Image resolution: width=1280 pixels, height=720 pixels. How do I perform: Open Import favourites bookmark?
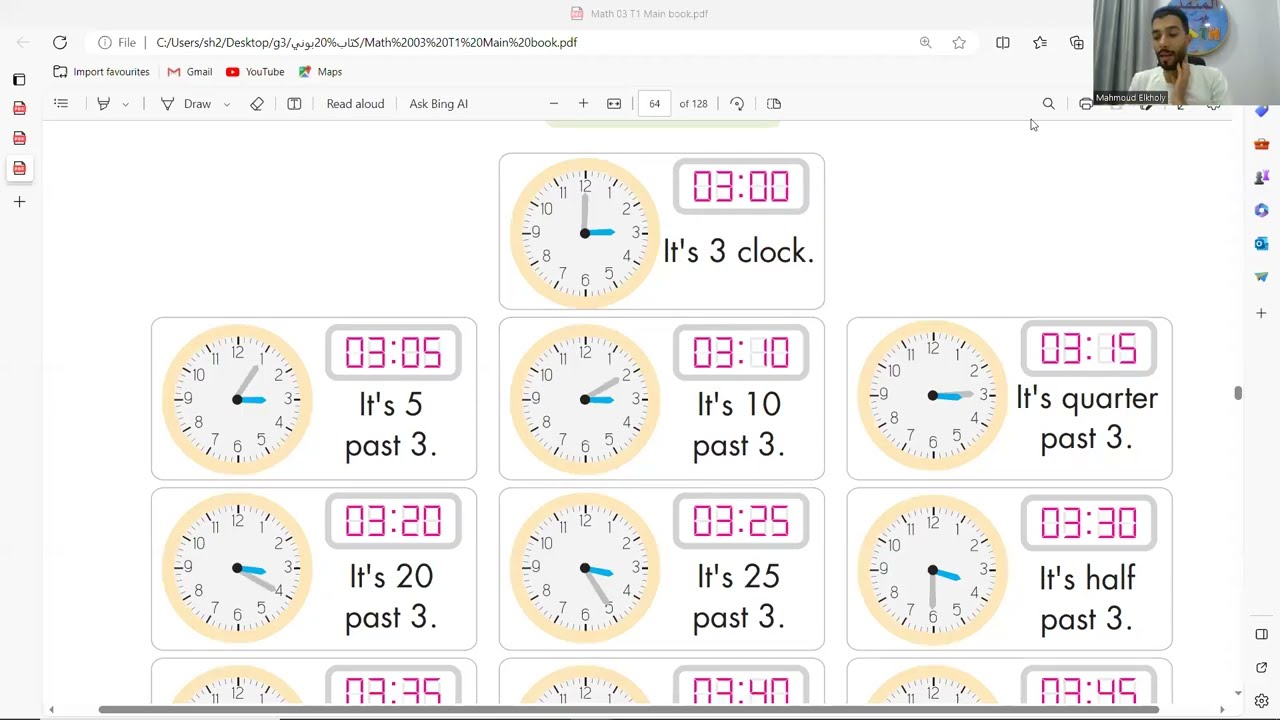point(101,72)
